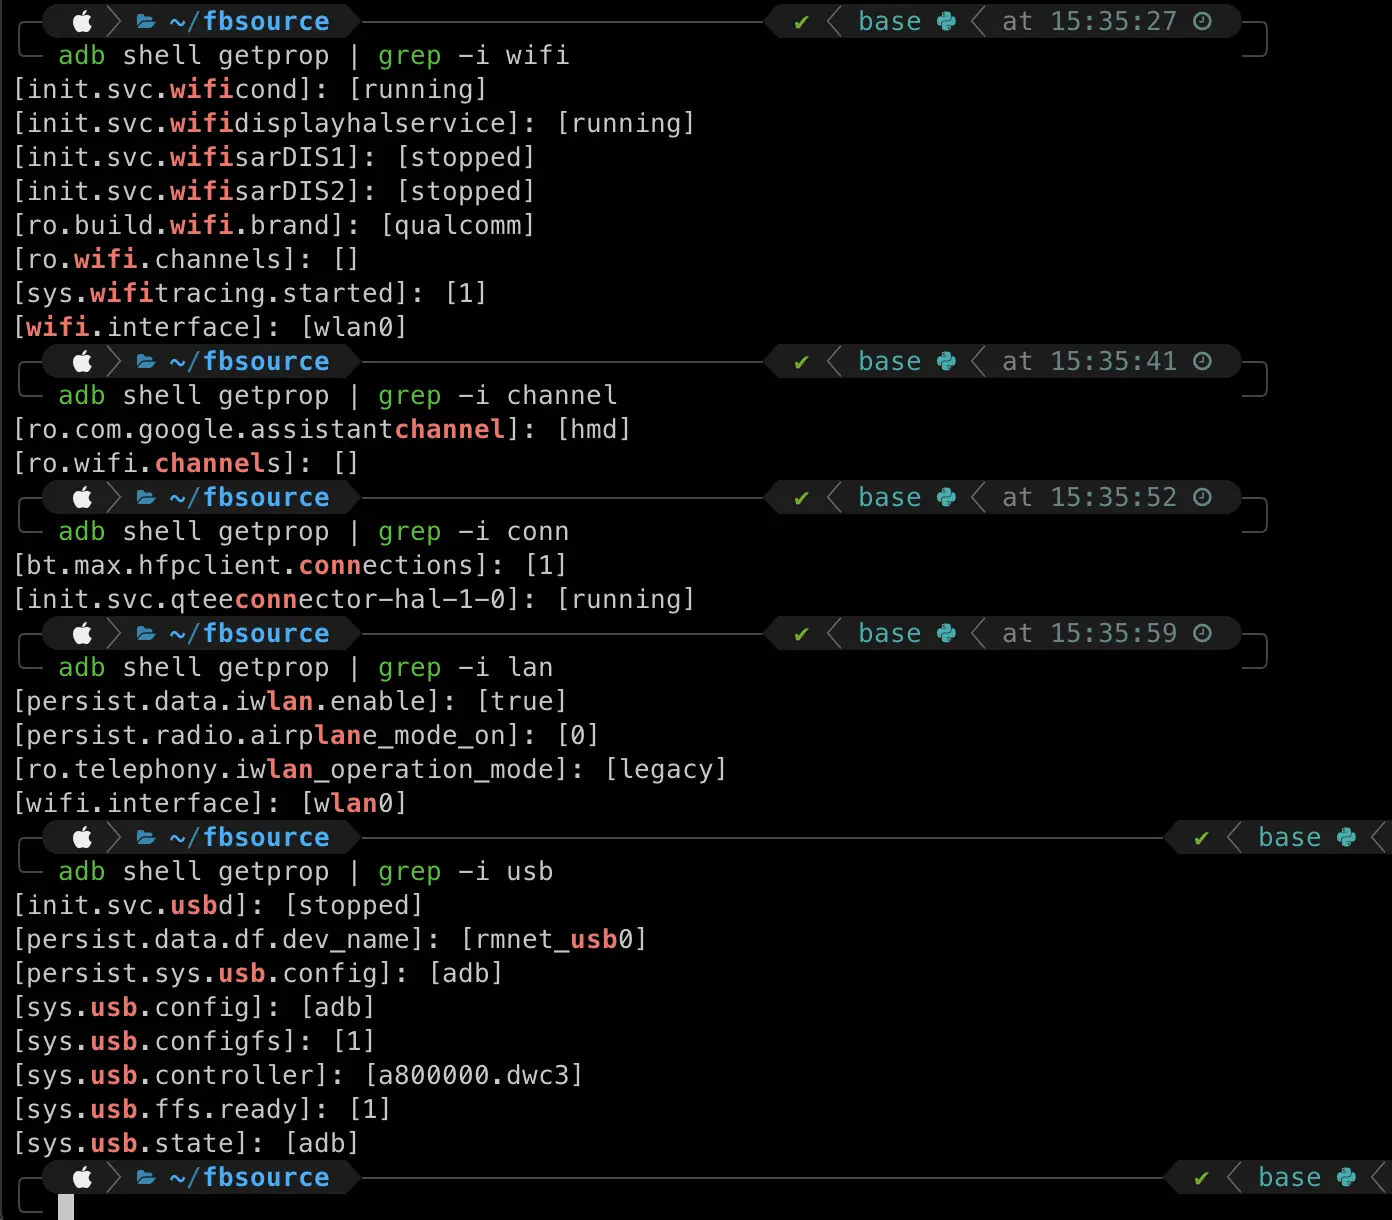Image resolution: width=1392 pixels, height=1220 pixels.
Task: Click the Apple logo above the grep usb command
Action: (x=82, y=837)
